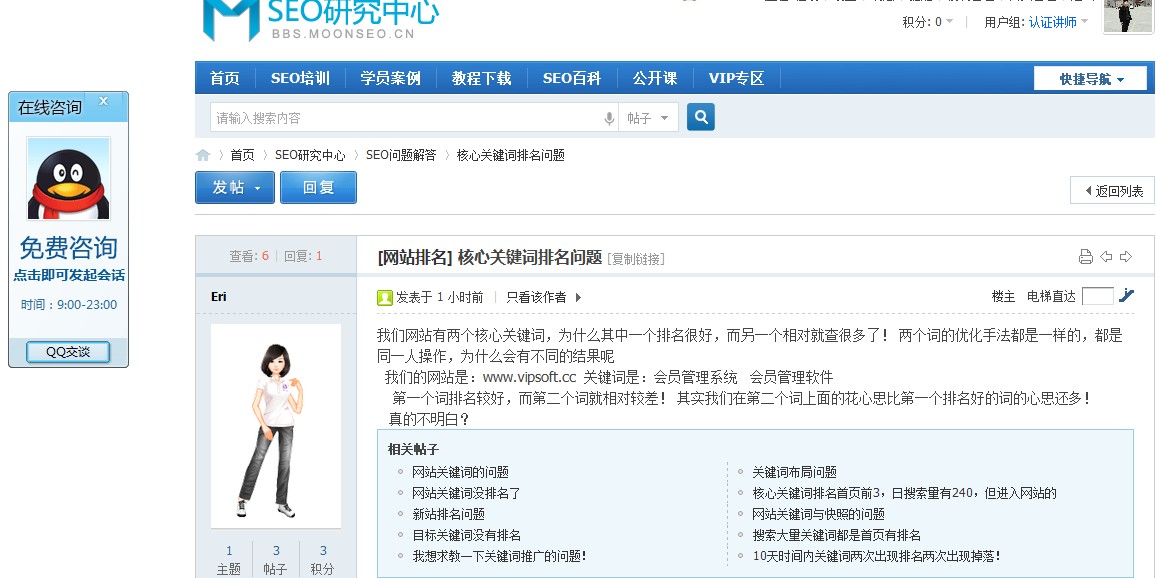This screenshot has width=1156, height=578.
Task: Click the search magnifier button
Action: [x=701, y=117]
